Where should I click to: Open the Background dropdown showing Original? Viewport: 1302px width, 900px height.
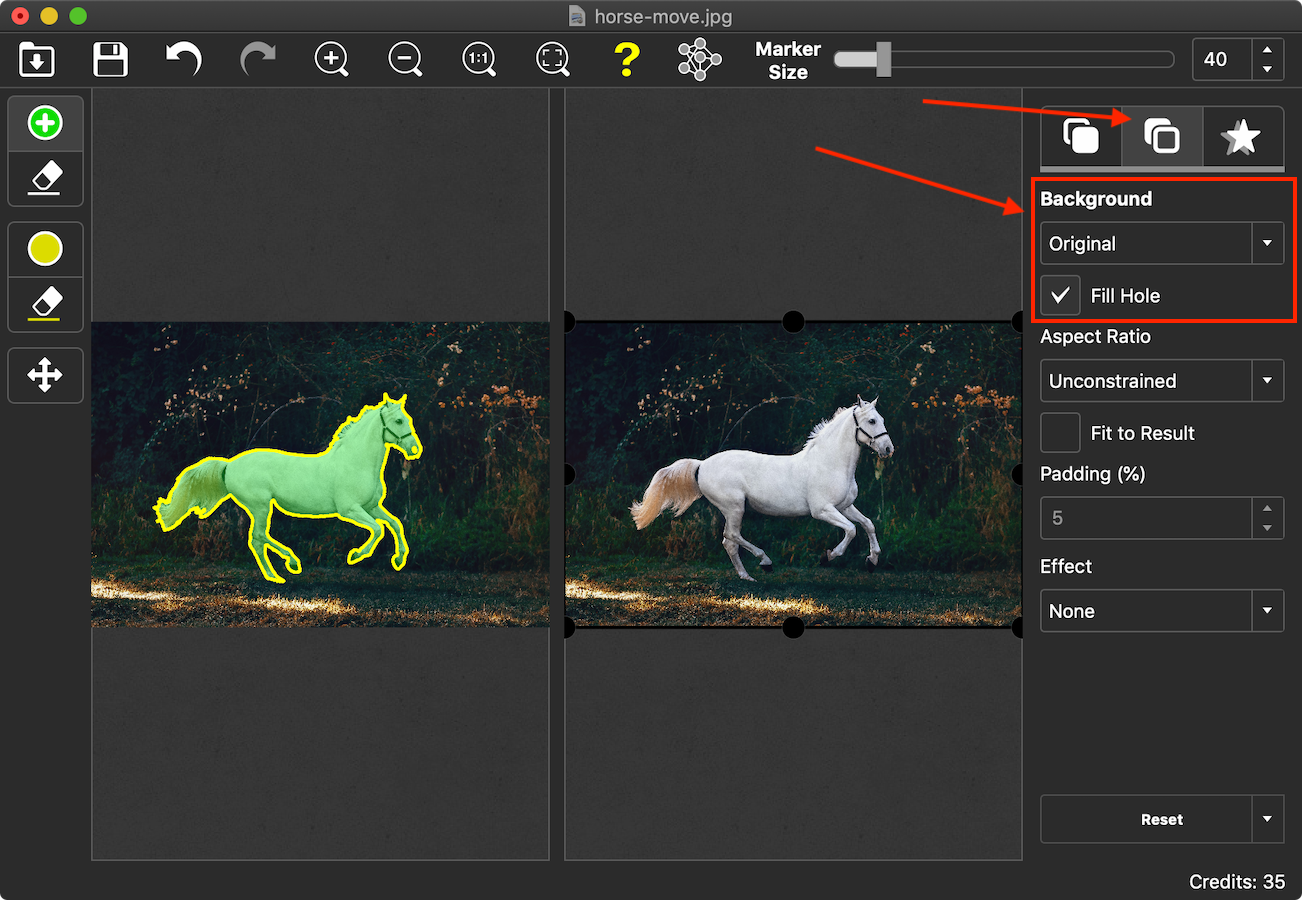point(1161,244)
